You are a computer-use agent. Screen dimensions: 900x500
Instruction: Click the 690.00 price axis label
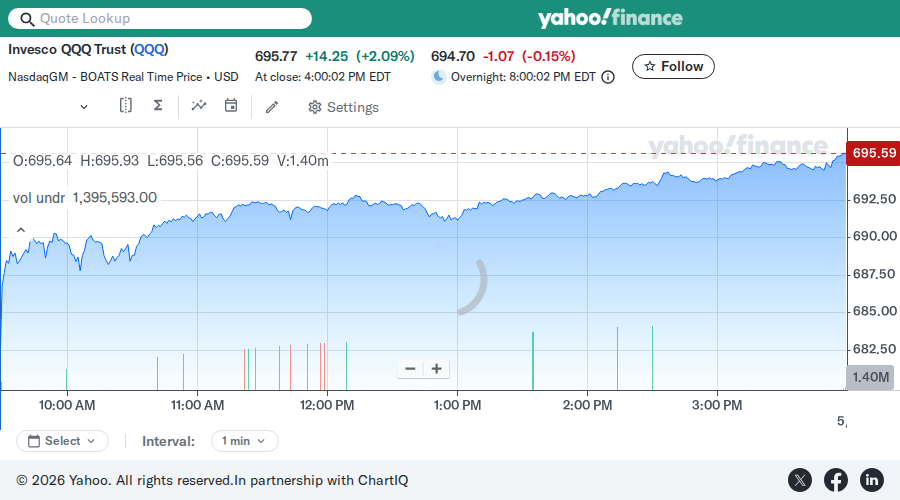[x=875, y=236]
